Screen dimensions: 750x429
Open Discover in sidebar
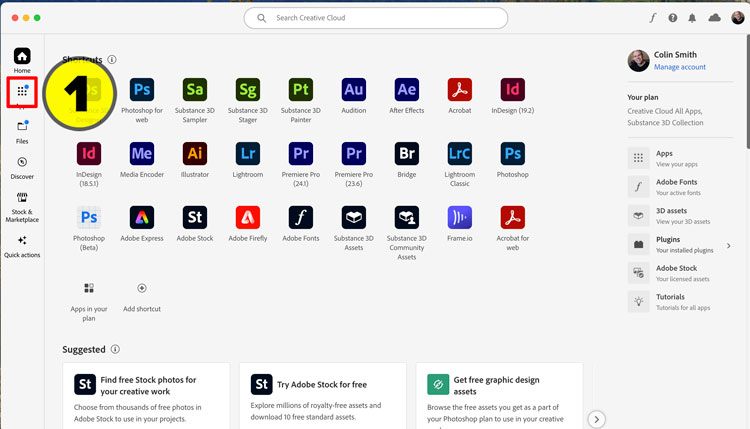coord(22,167)
